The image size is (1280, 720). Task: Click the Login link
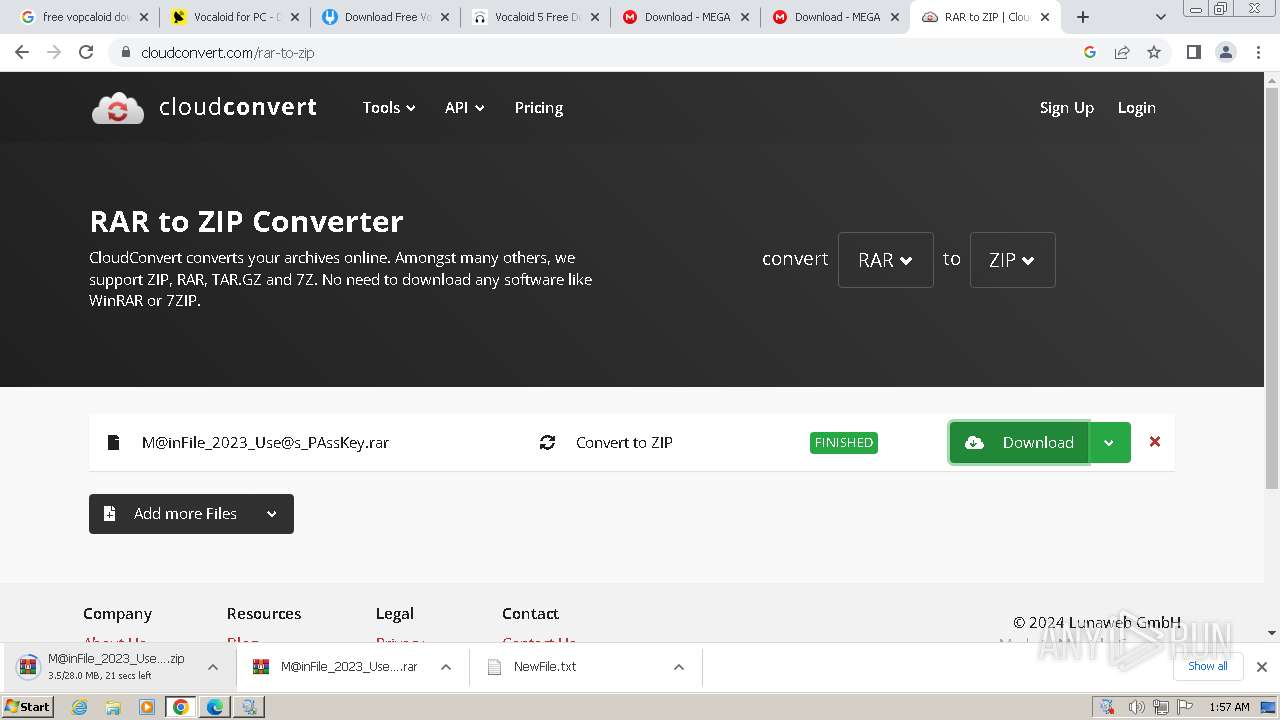[x=1137, y=108]
